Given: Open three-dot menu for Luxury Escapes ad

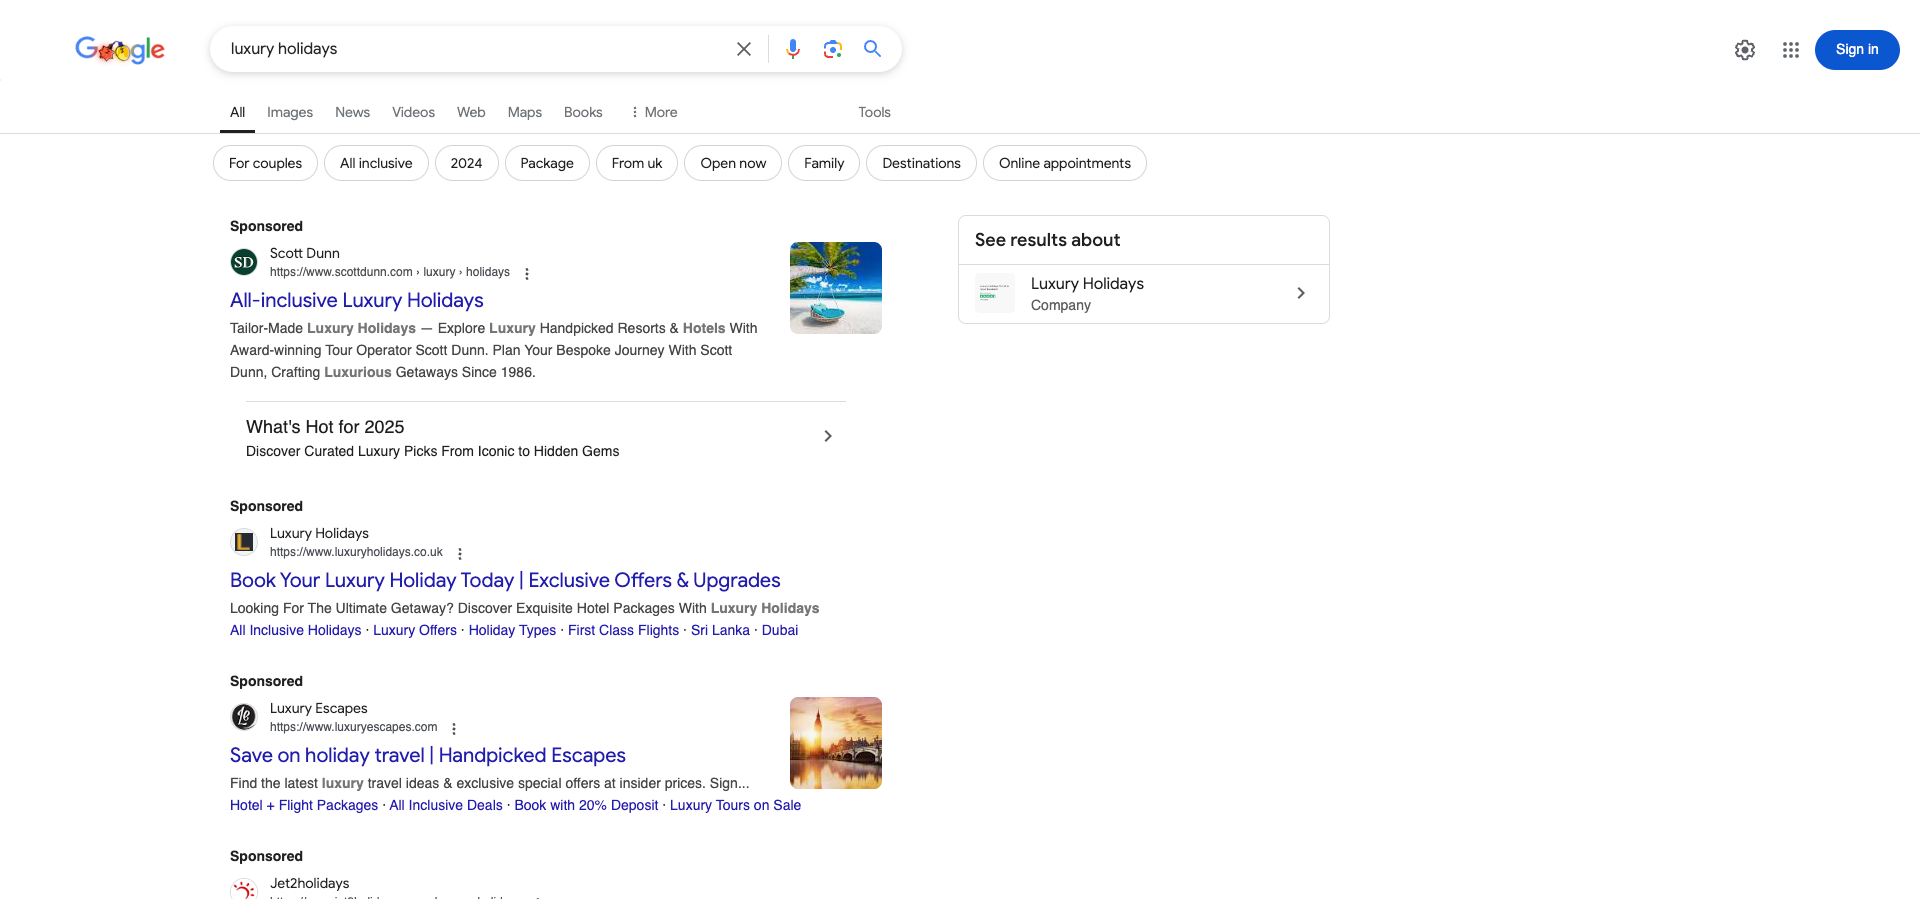Looking at the screenshot, I should (454, 728).
